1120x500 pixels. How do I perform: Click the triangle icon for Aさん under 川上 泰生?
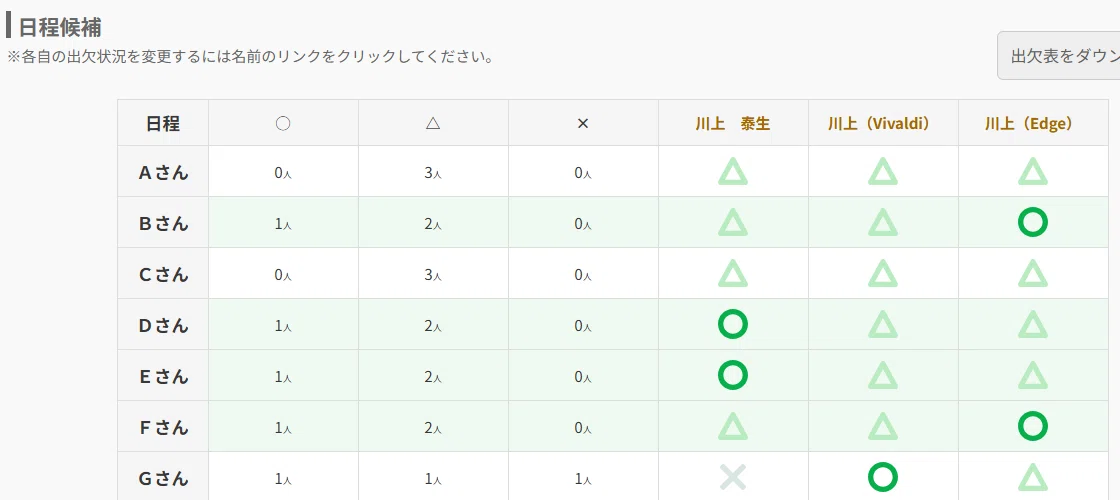[x=732, y=172]
